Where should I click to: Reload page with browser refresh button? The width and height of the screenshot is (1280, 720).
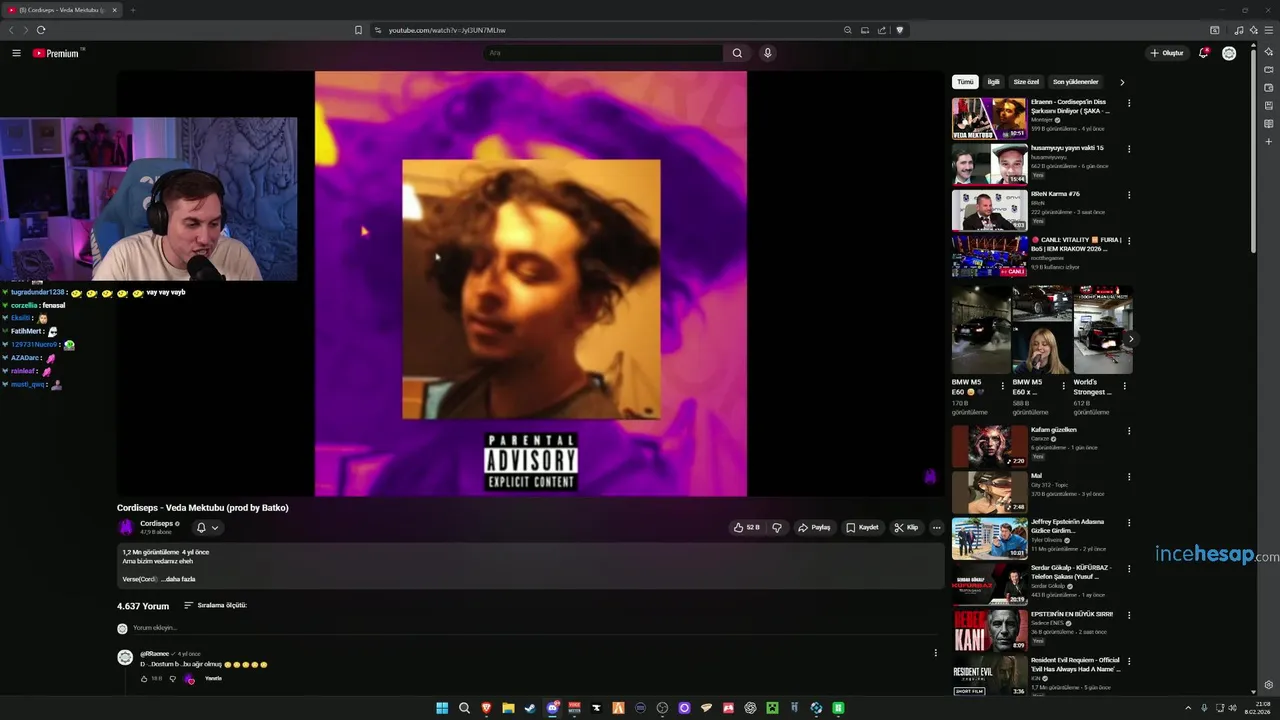(41, 30)
